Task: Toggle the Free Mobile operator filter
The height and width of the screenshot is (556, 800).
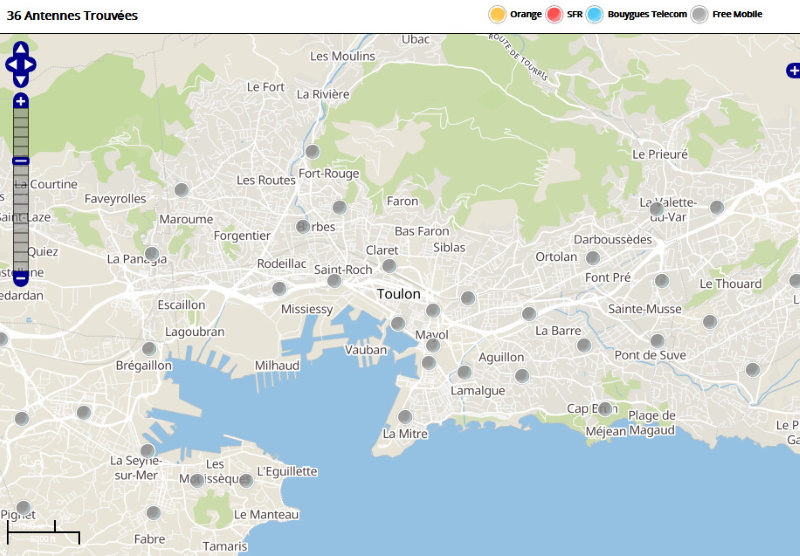Action: (700, 14)
